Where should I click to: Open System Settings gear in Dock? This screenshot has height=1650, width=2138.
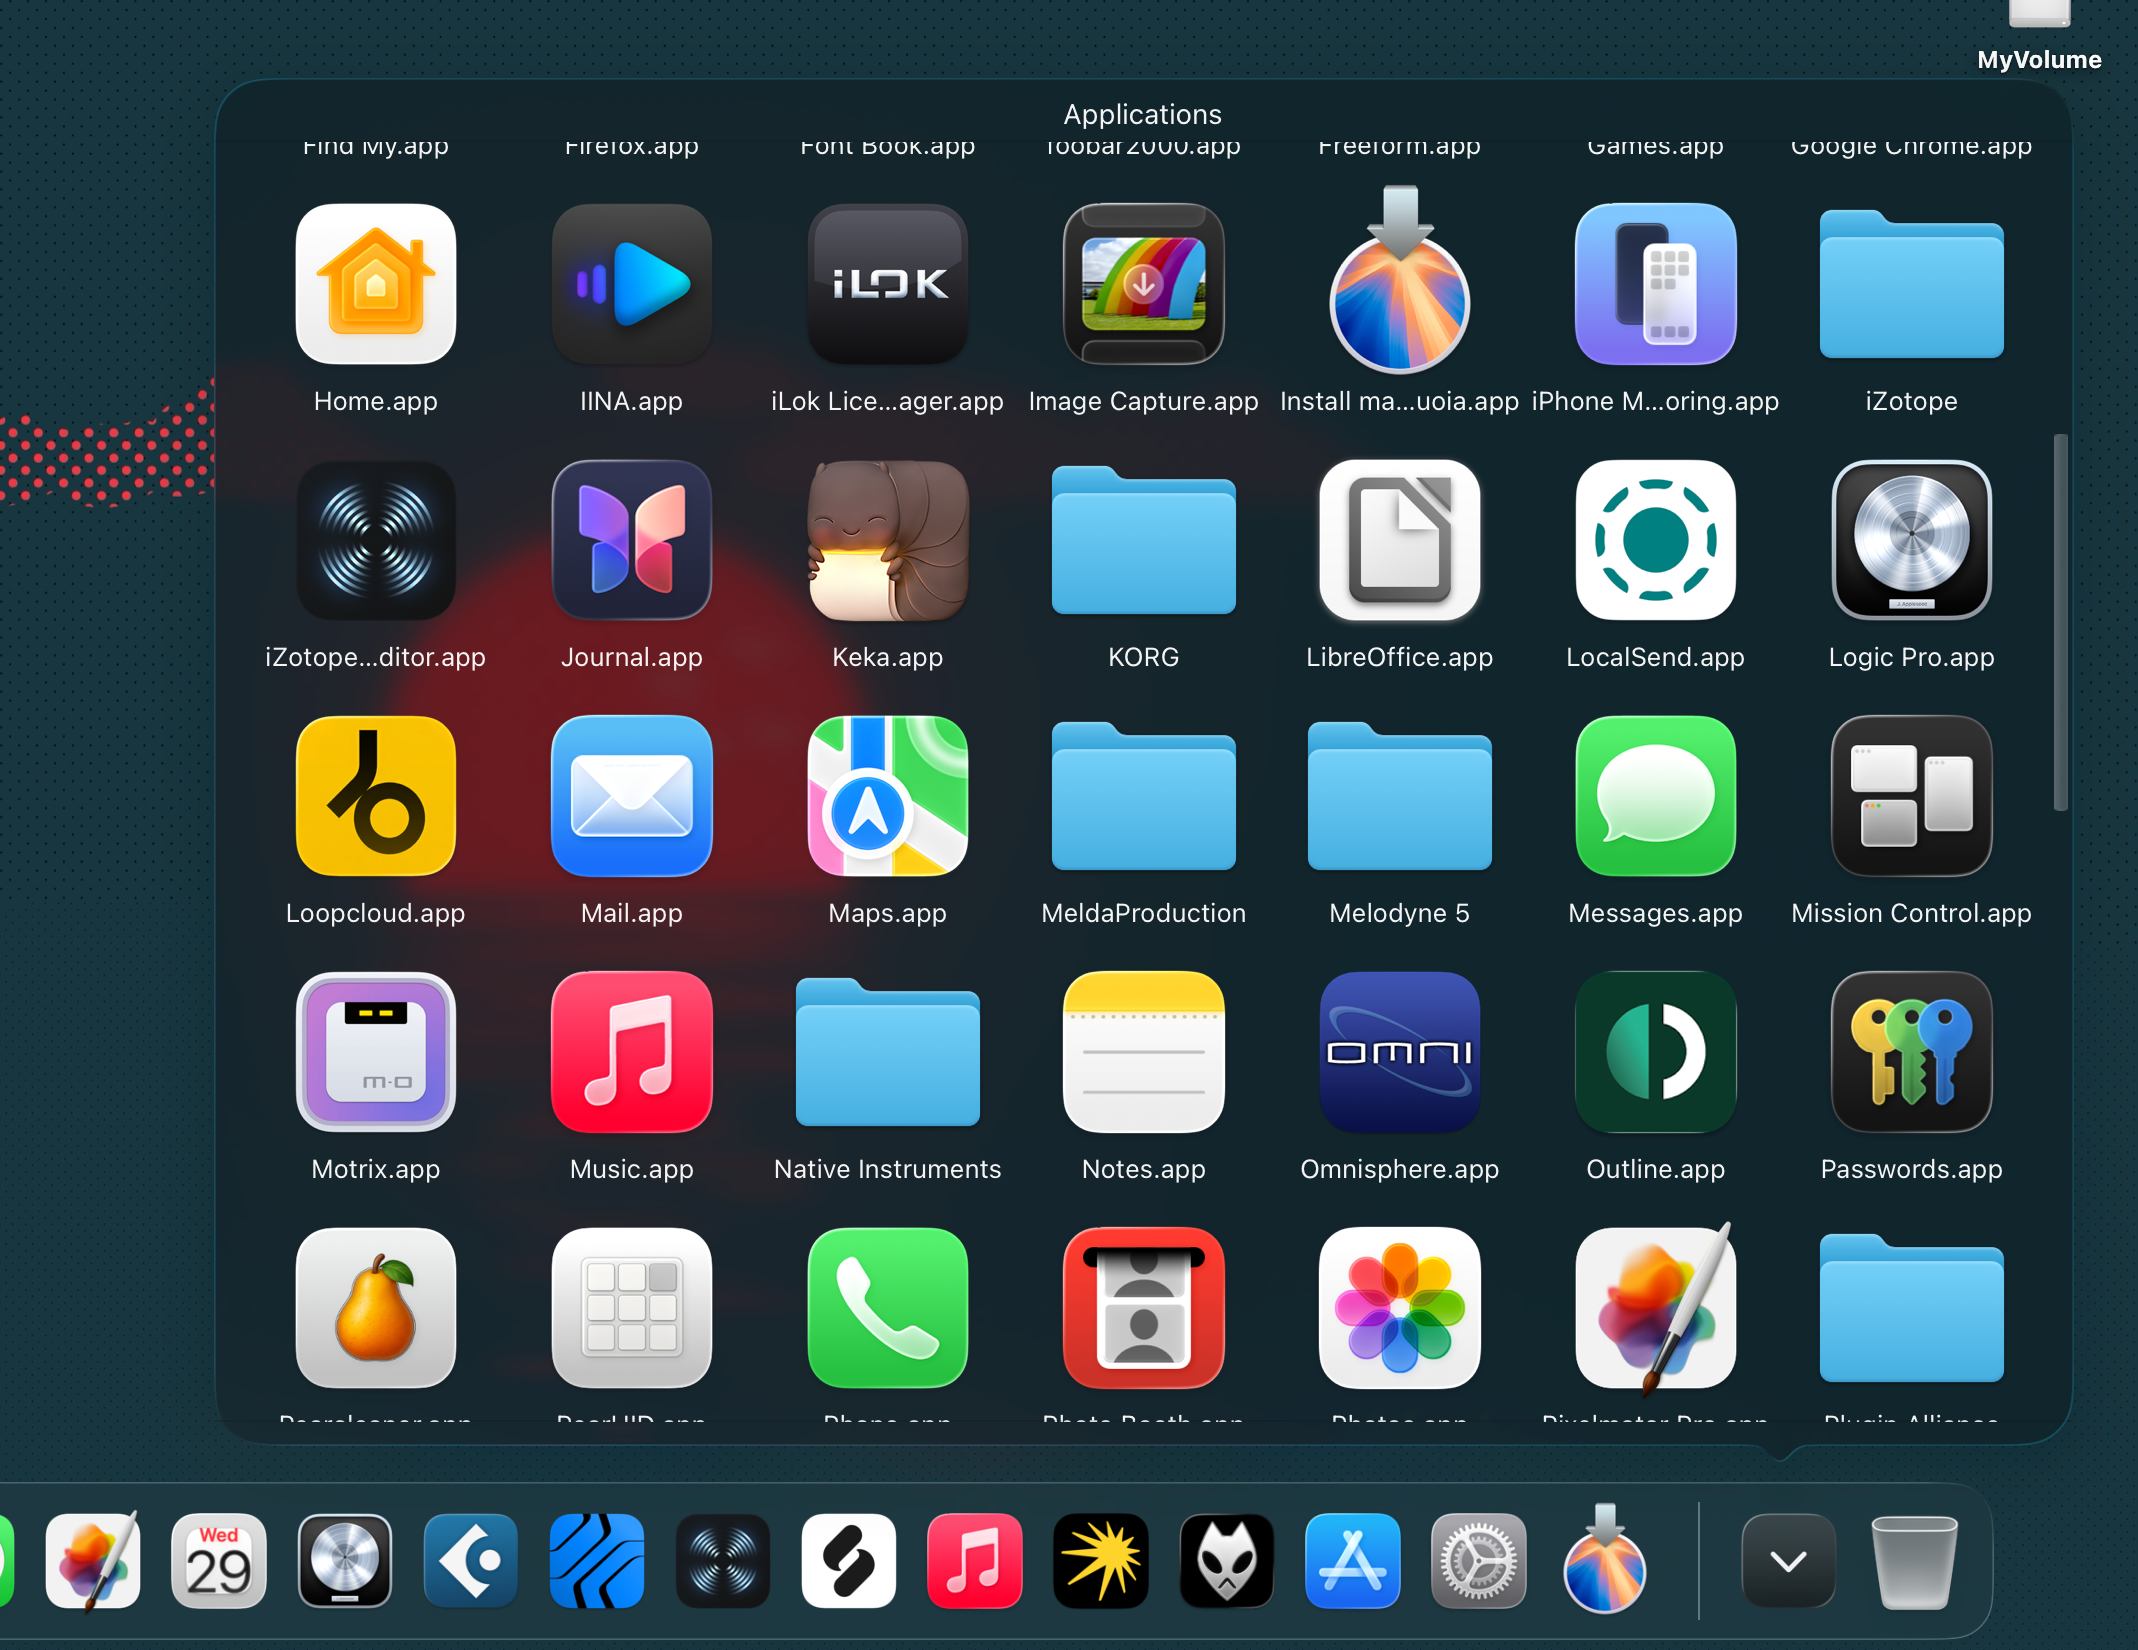pyautogui.click(x=1478, y=1561)
